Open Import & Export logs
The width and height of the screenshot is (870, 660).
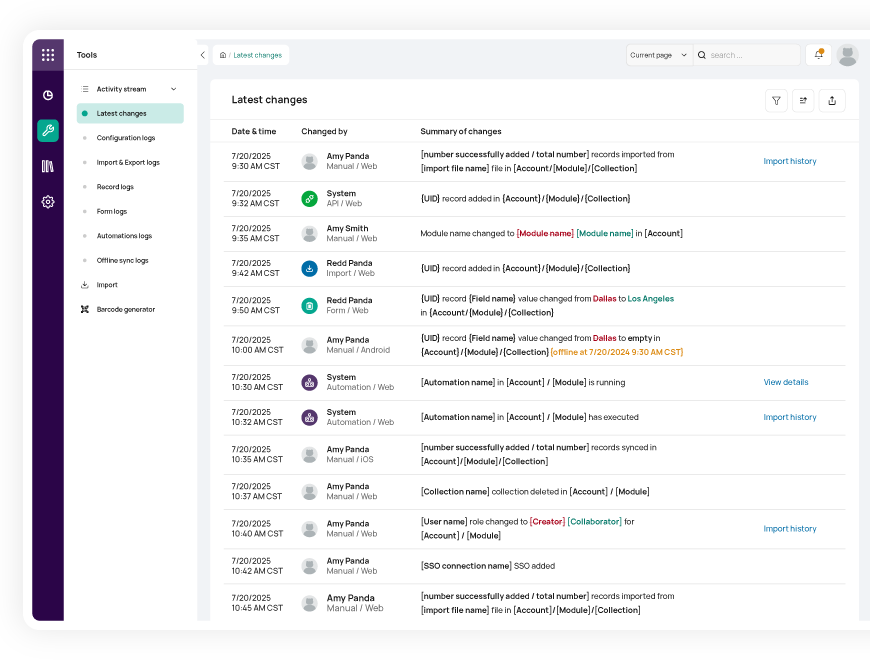click(128, 162)
